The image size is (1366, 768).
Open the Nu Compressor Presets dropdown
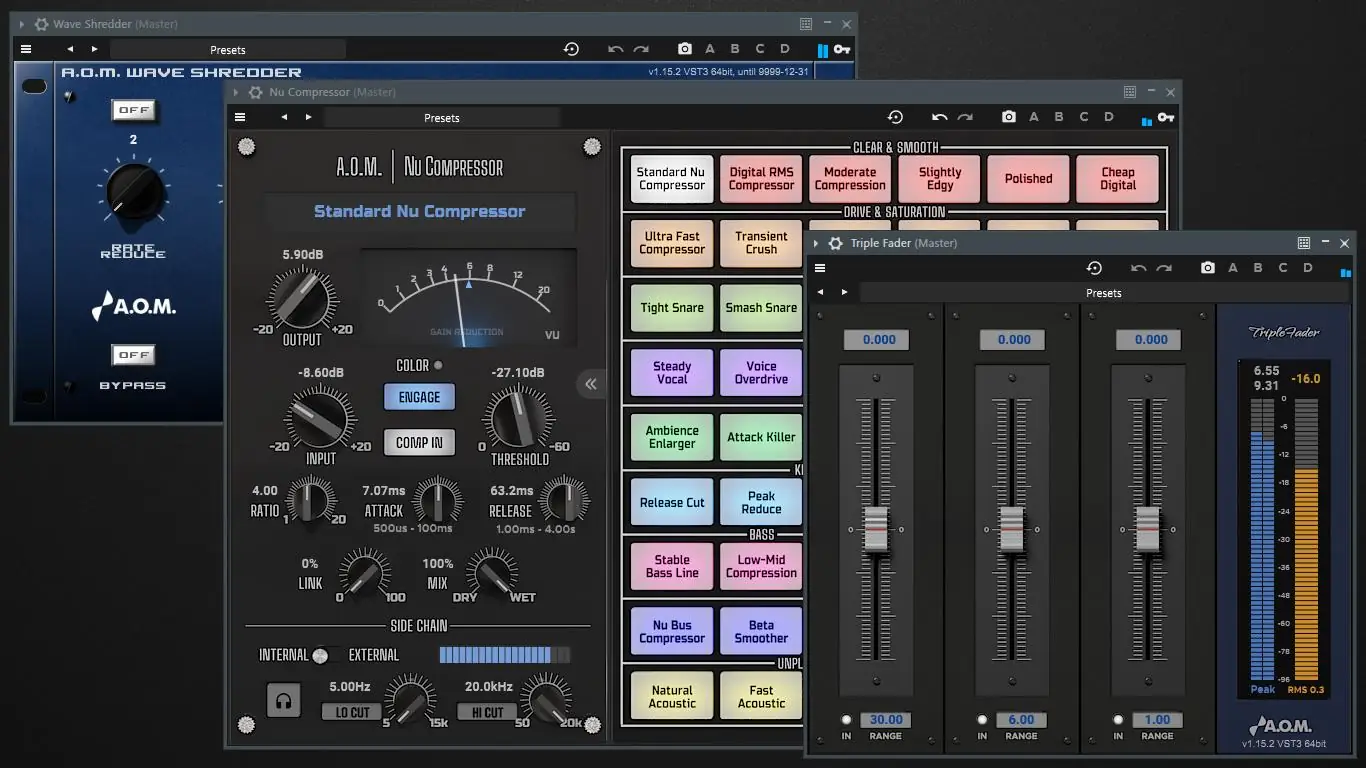pos(441,117)
